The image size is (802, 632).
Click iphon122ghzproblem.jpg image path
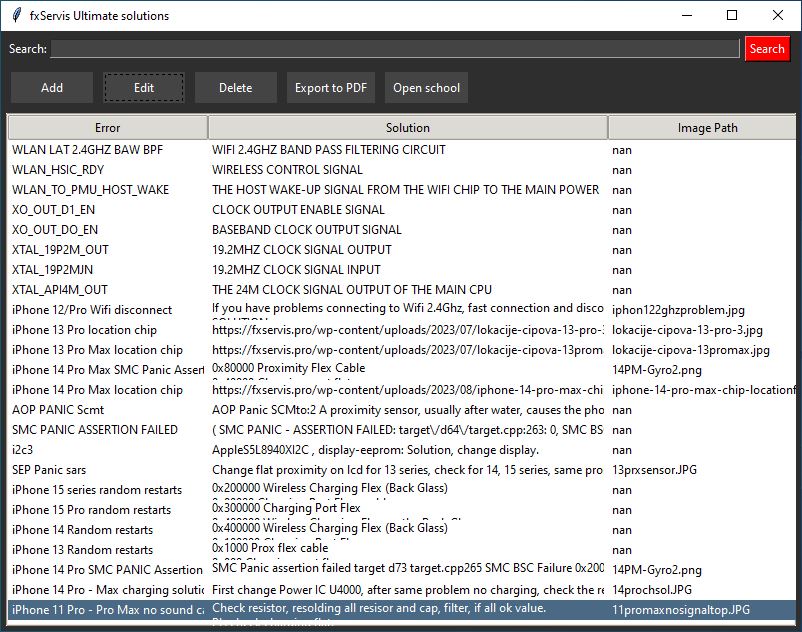(678, 310)
